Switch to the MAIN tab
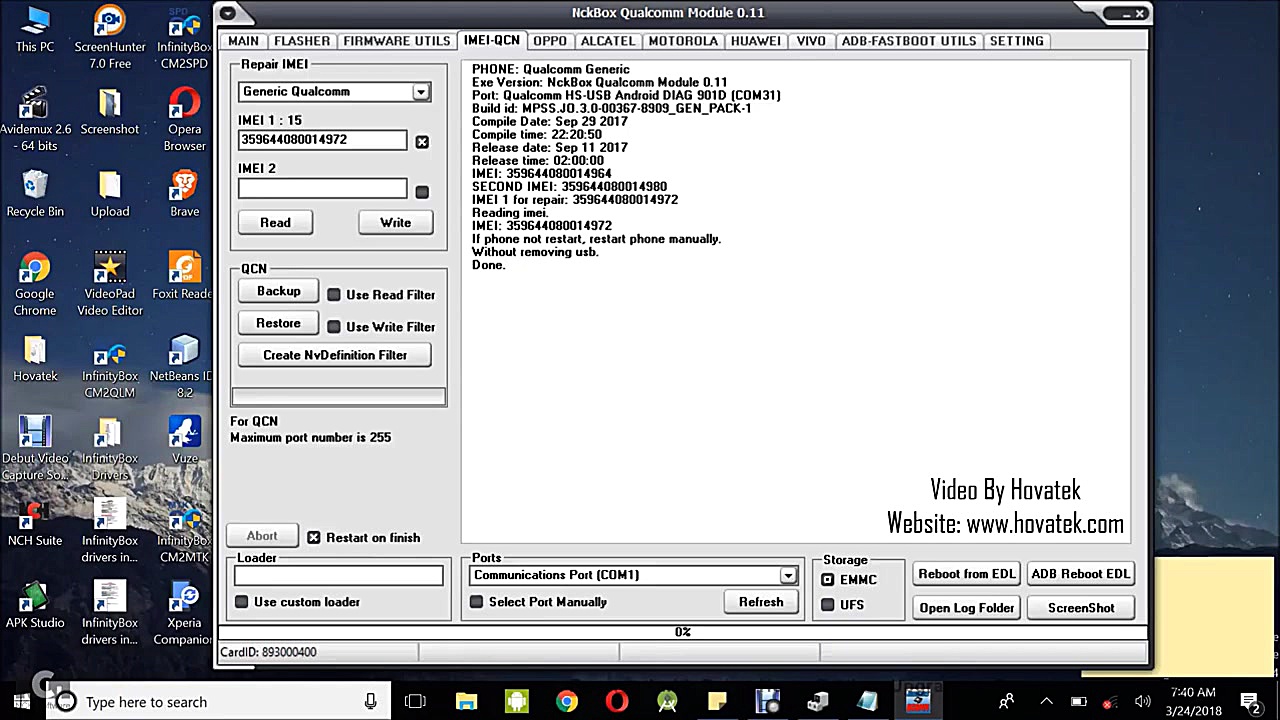 [243, 41]
